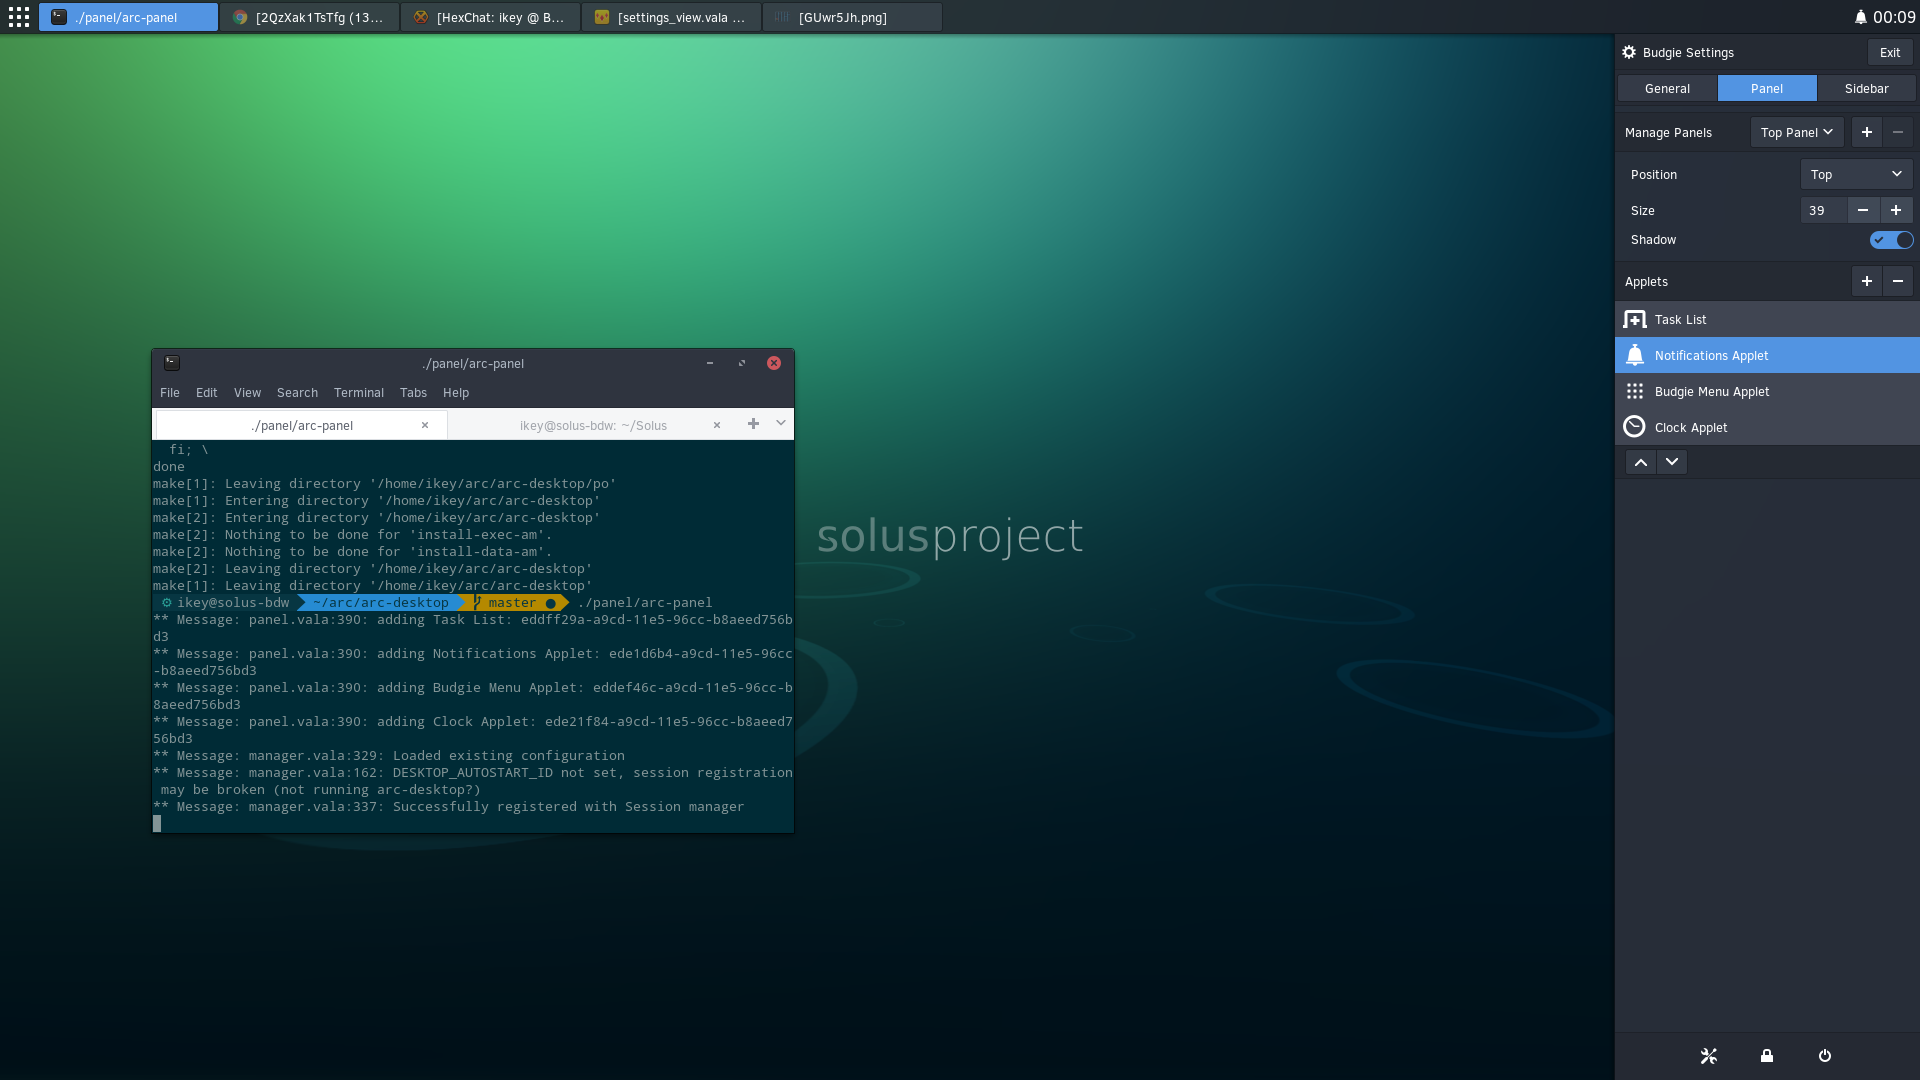This screenshot has height=1080, width=1920.
Task: Switch to the General settings tab
Action: tap(1667, 88)
